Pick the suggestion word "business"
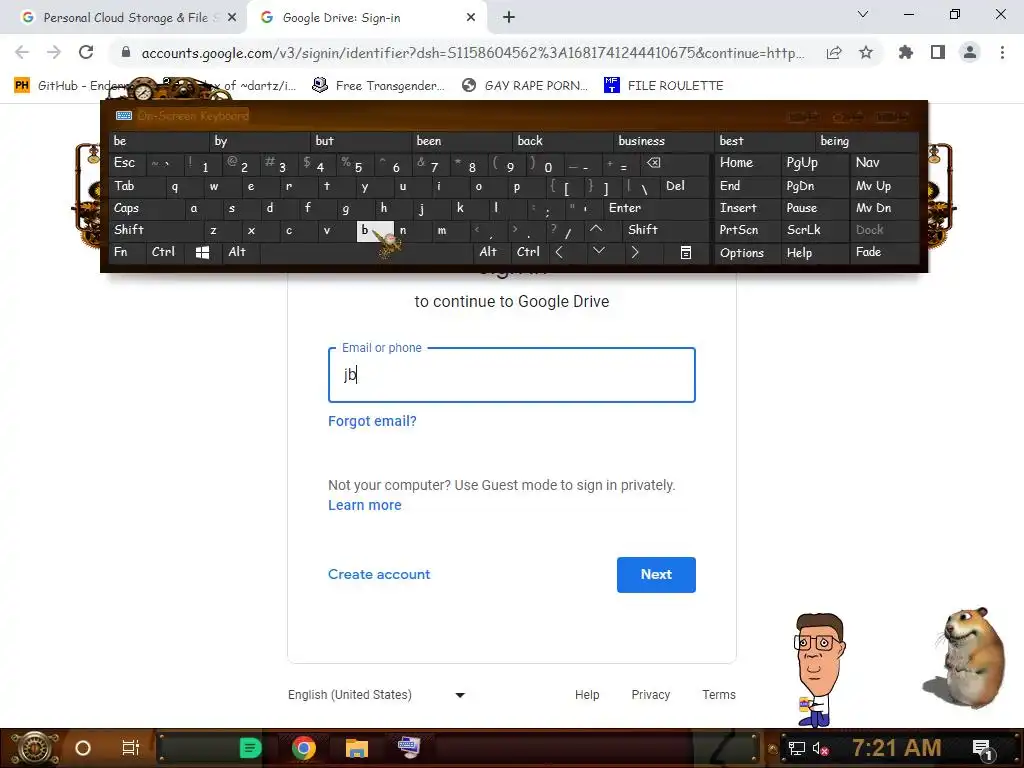 coord(664,141)
